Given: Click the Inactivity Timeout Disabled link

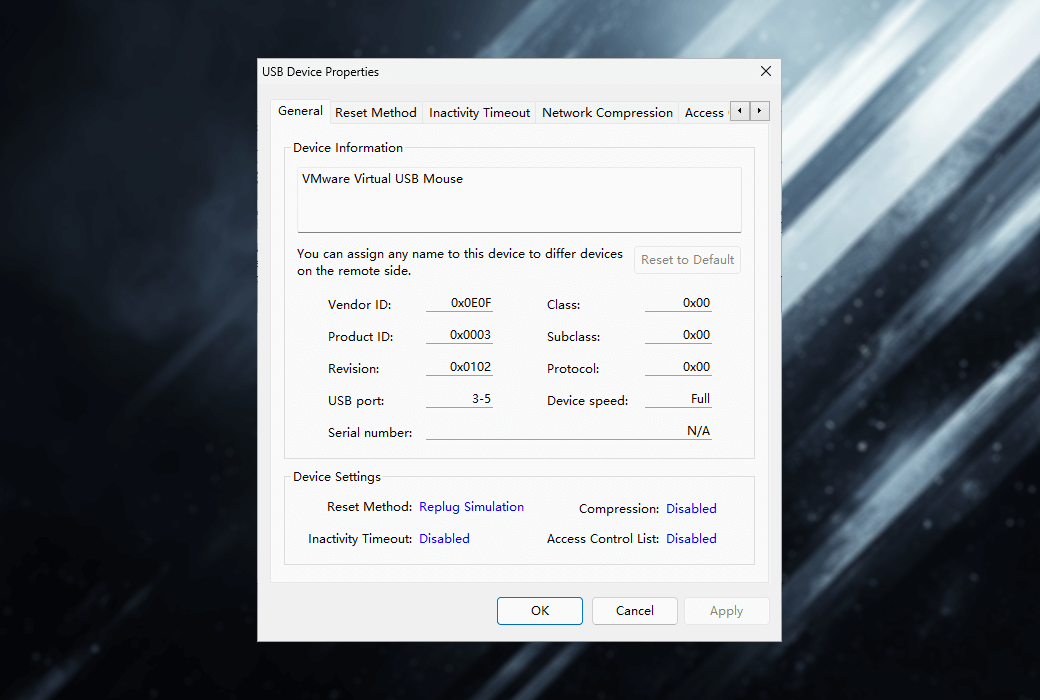Looking at the screenshot, I should click(444, 539).
